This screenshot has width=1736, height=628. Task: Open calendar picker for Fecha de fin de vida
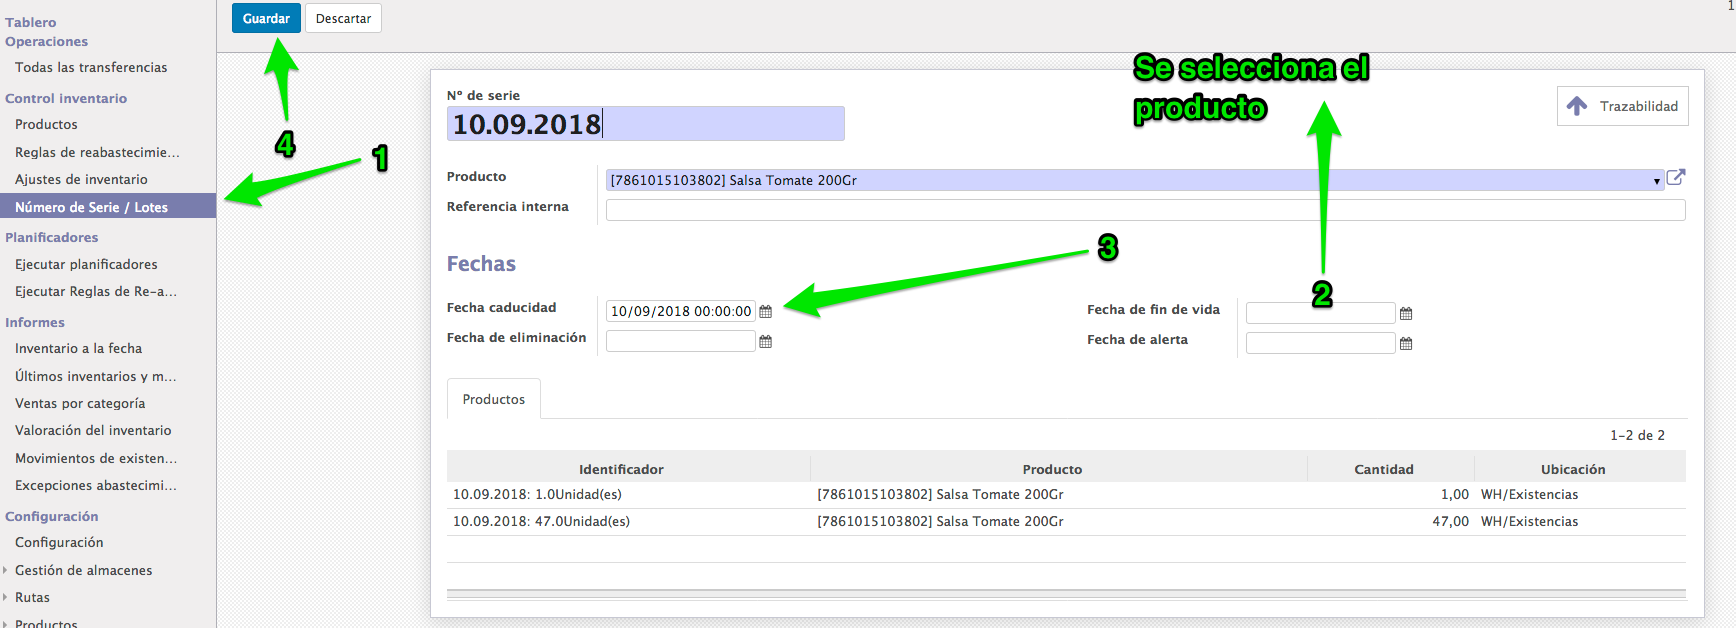tap(1406, 314)
